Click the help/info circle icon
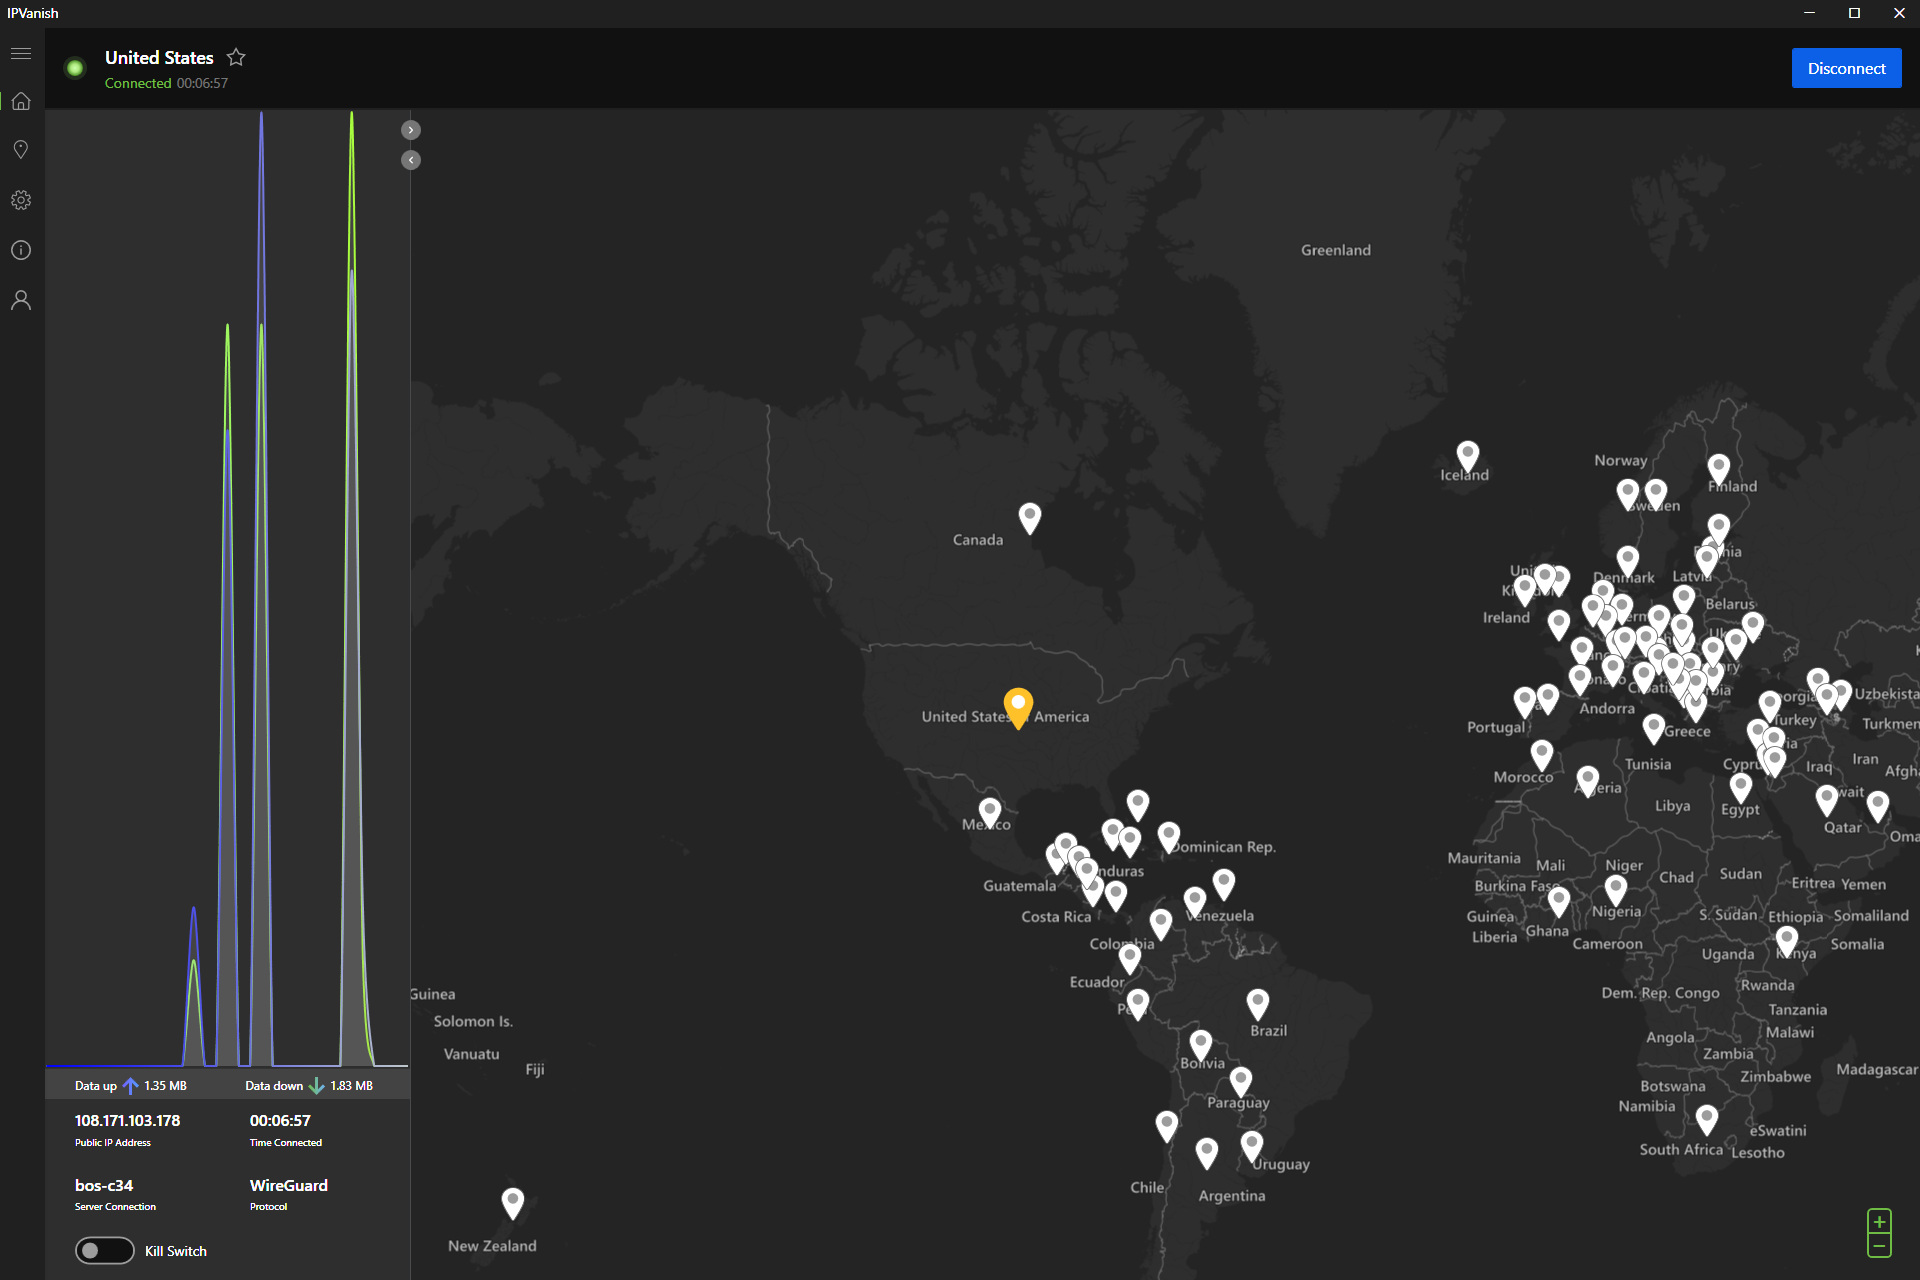This screenshot has height=1280, width=1920. [x=20, y=249]
